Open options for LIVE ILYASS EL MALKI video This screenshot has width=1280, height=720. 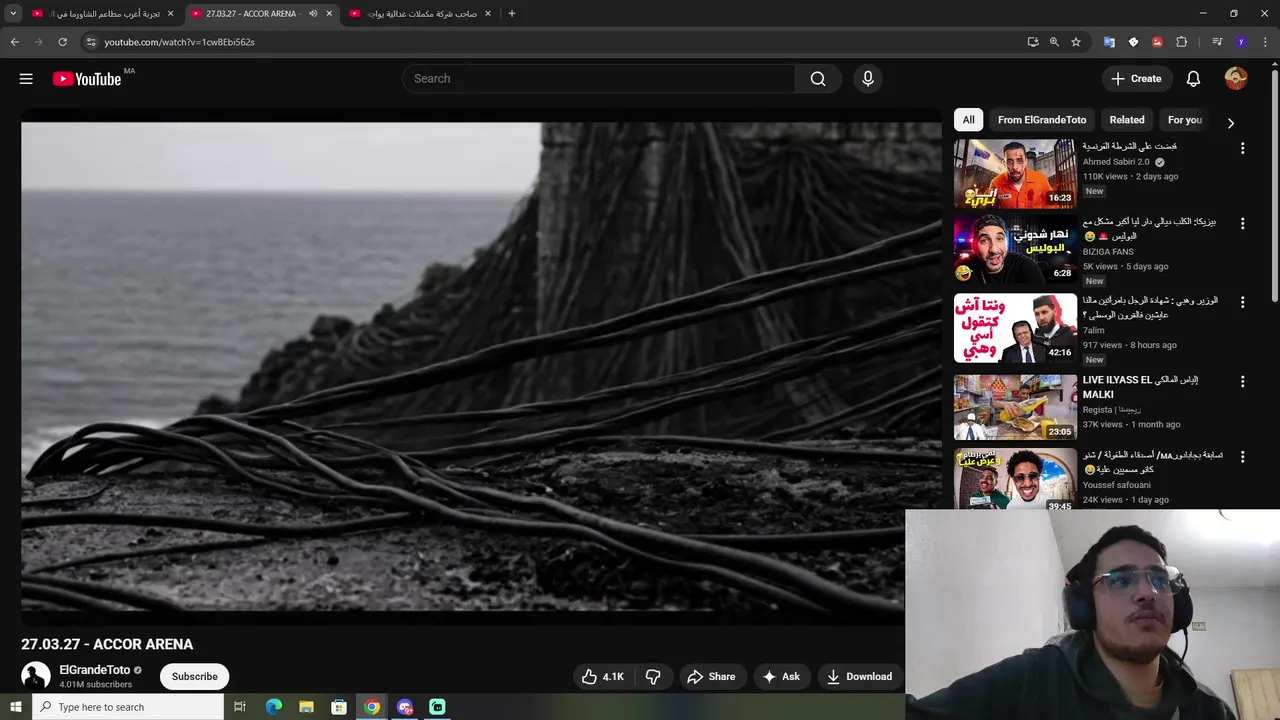point(1242,382)
